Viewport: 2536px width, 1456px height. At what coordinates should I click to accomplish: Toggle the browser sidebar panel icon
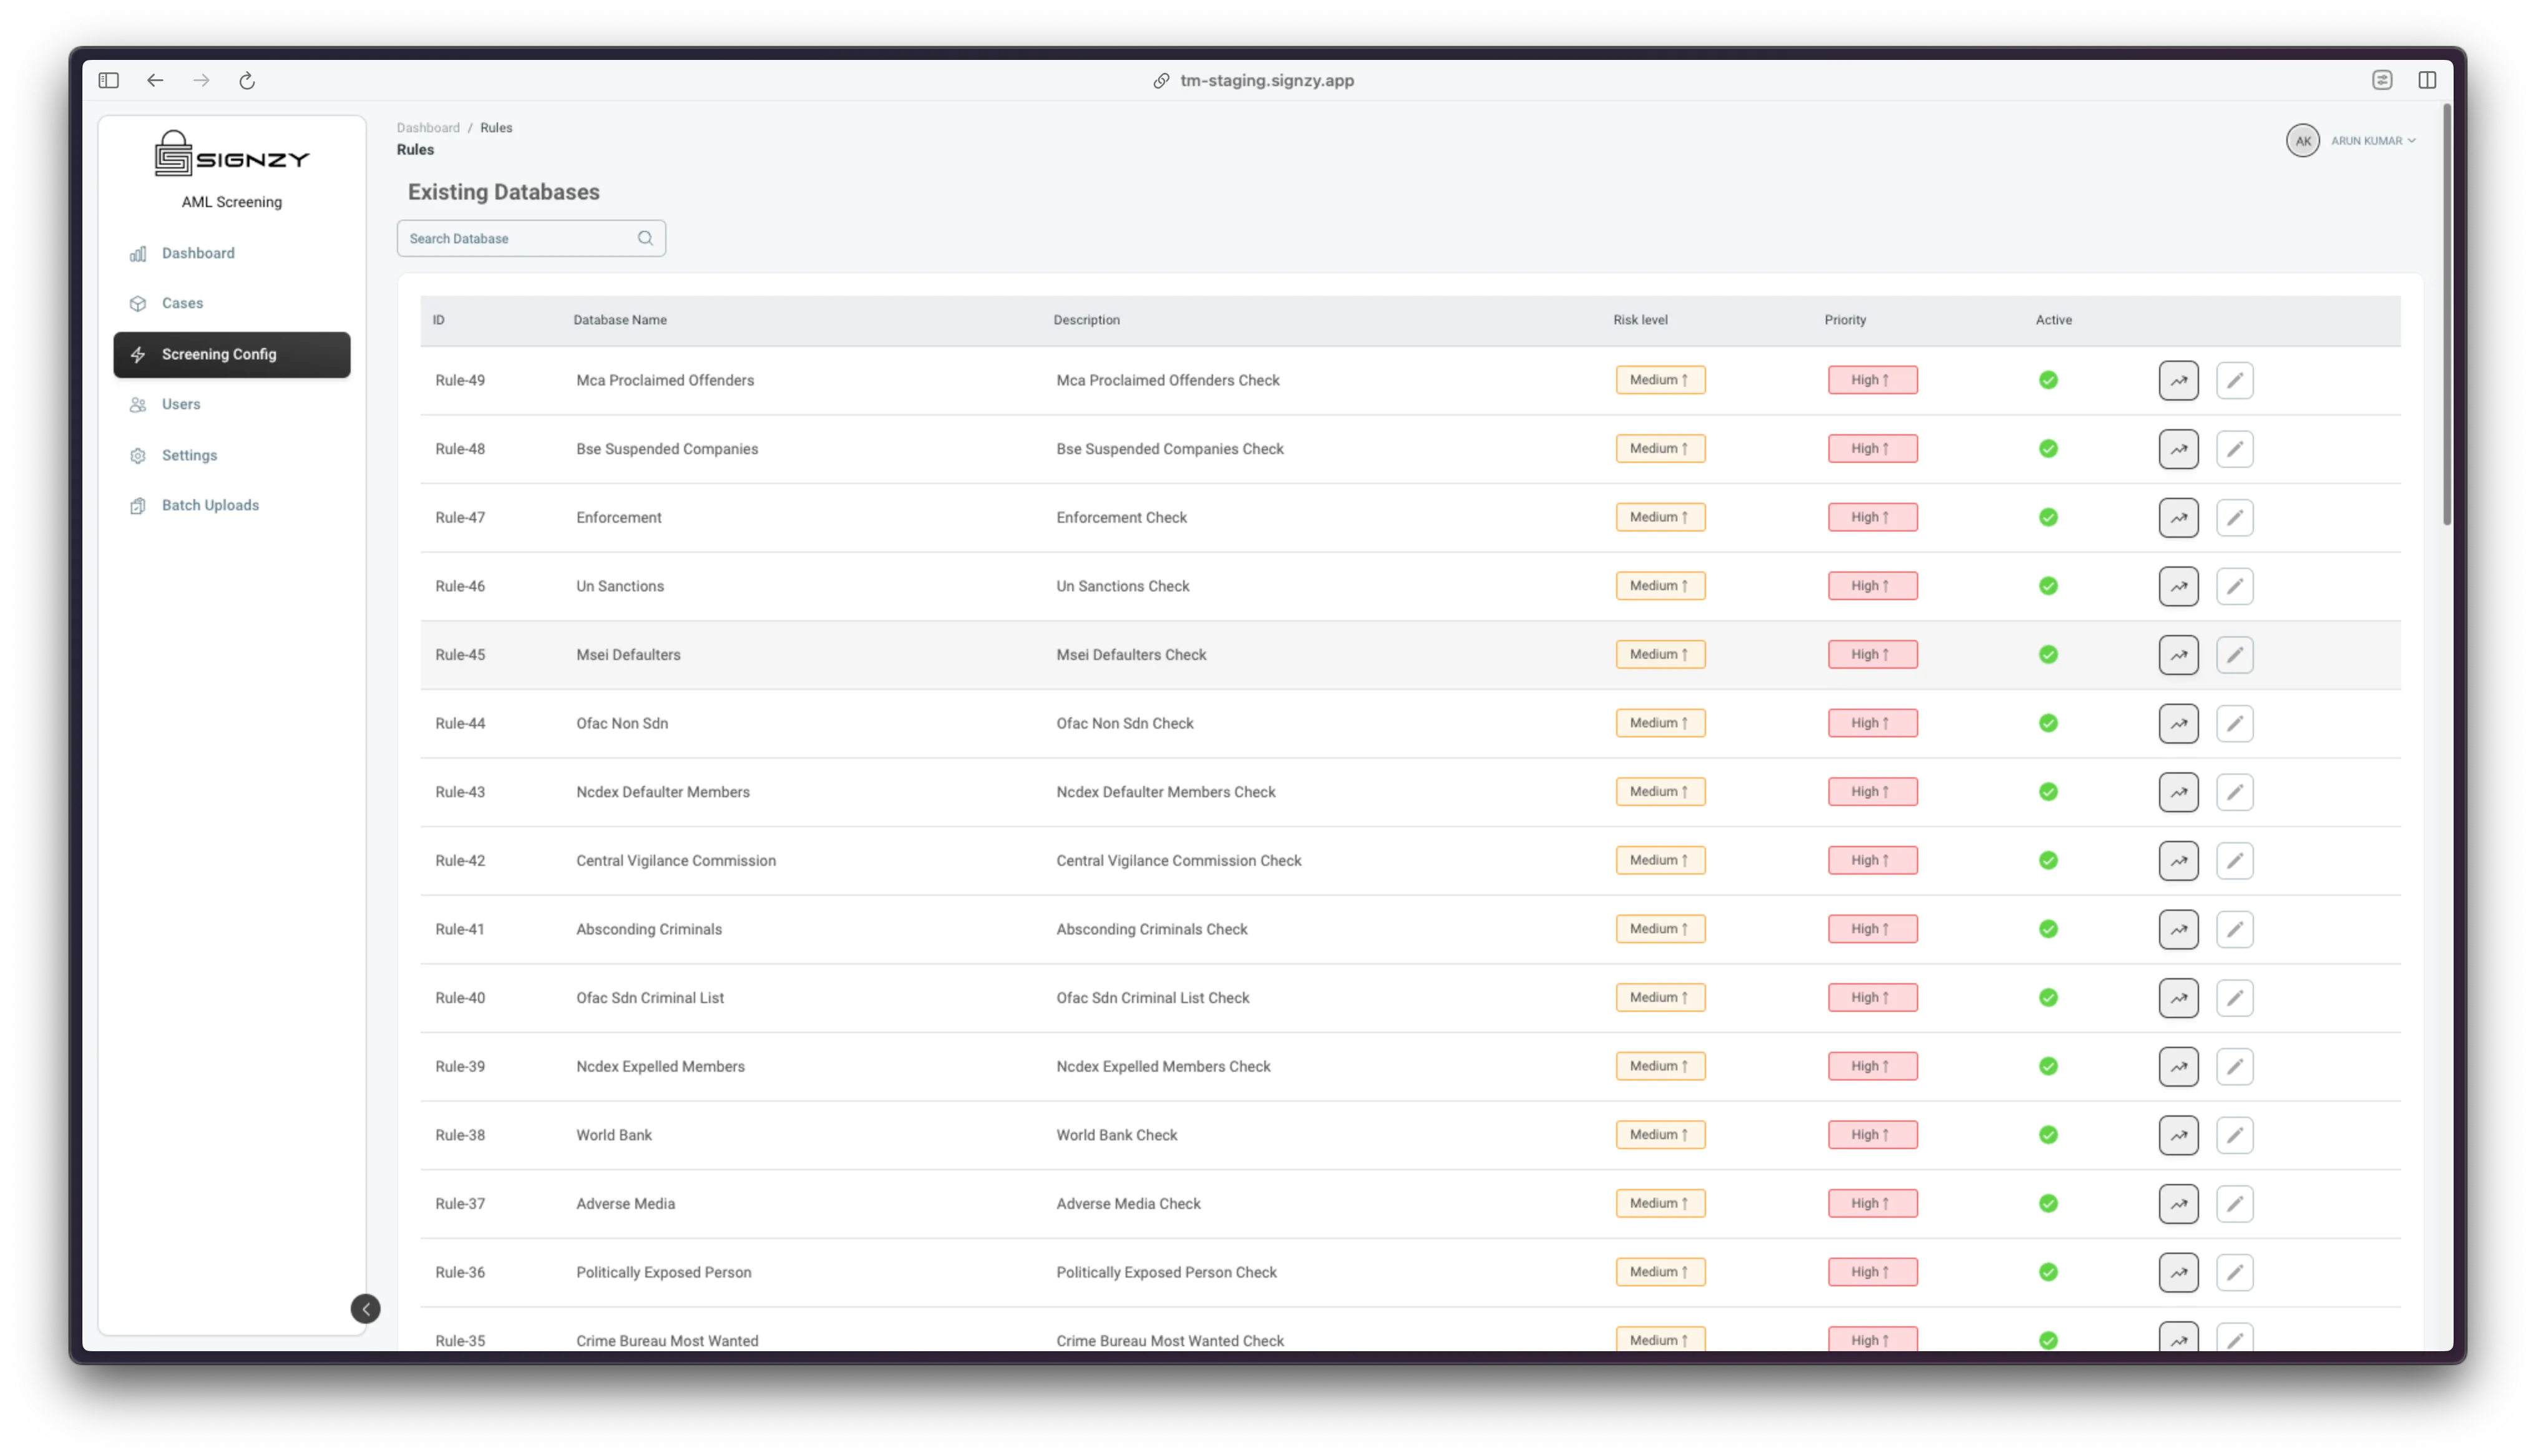click(109, 80)
